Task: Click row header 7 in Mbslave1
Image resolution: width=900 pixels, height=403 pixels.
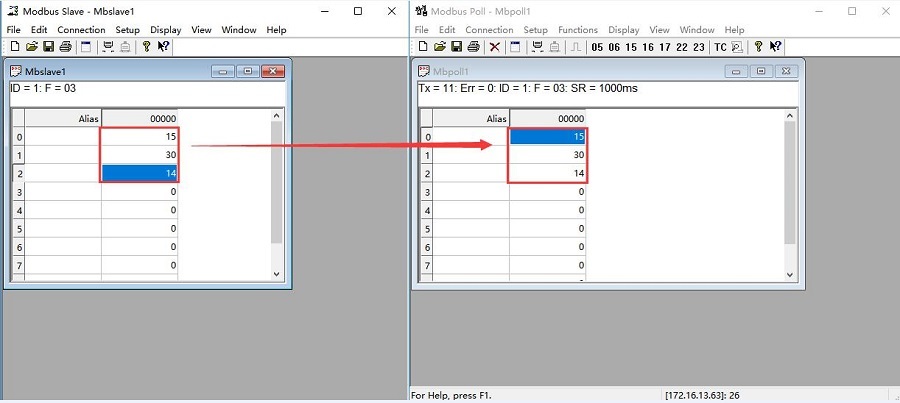Action: click(19, 265)
